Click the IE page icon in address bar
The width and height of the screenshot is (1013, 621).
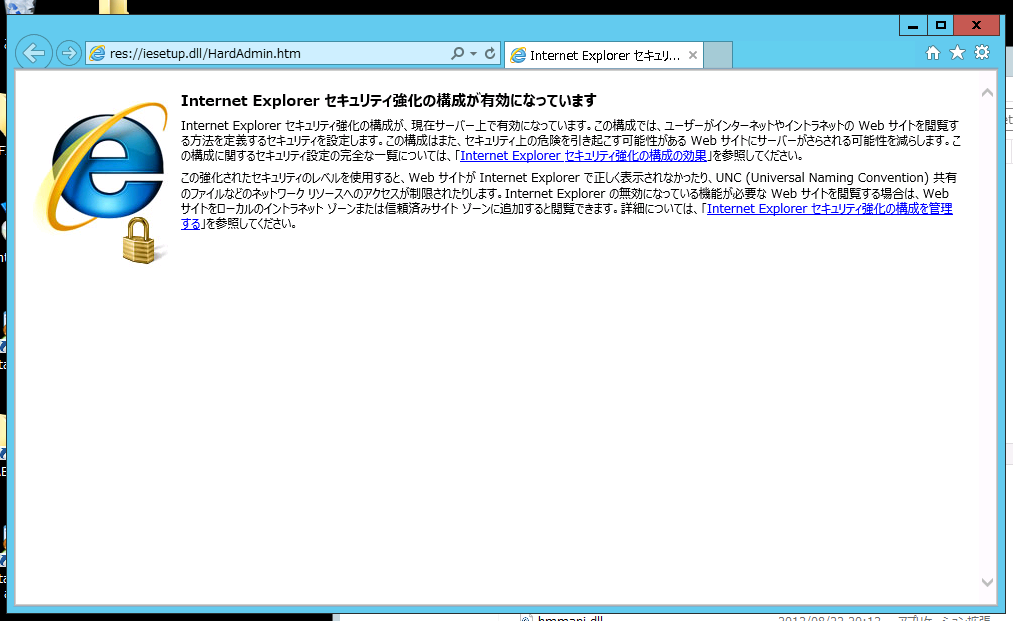click(x=97, y=54)
